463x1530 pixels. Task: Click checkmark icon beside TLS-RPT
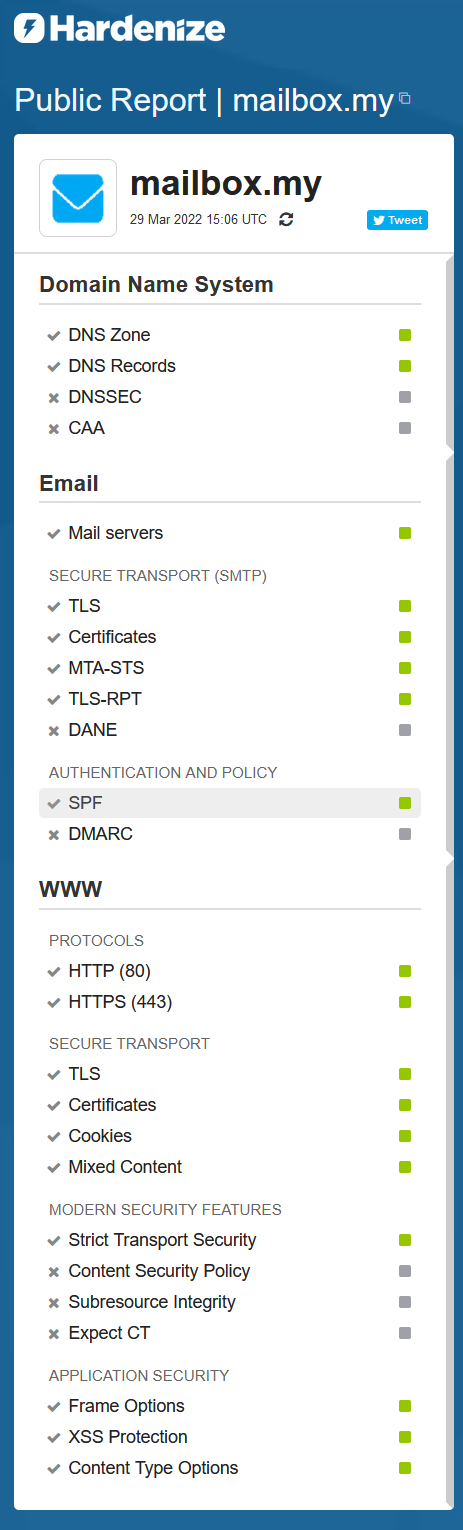(54, 699)
